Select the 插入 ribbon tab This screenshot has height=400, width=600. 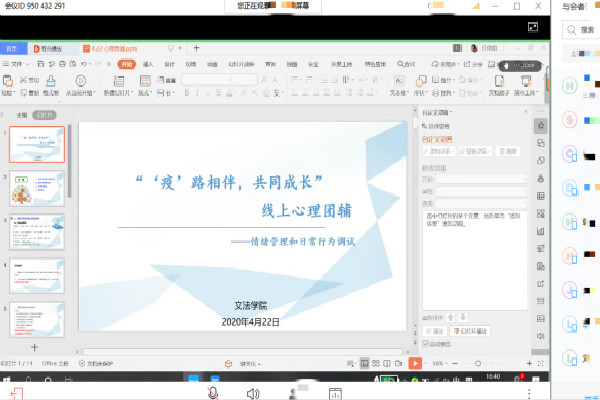pos(147,63)
